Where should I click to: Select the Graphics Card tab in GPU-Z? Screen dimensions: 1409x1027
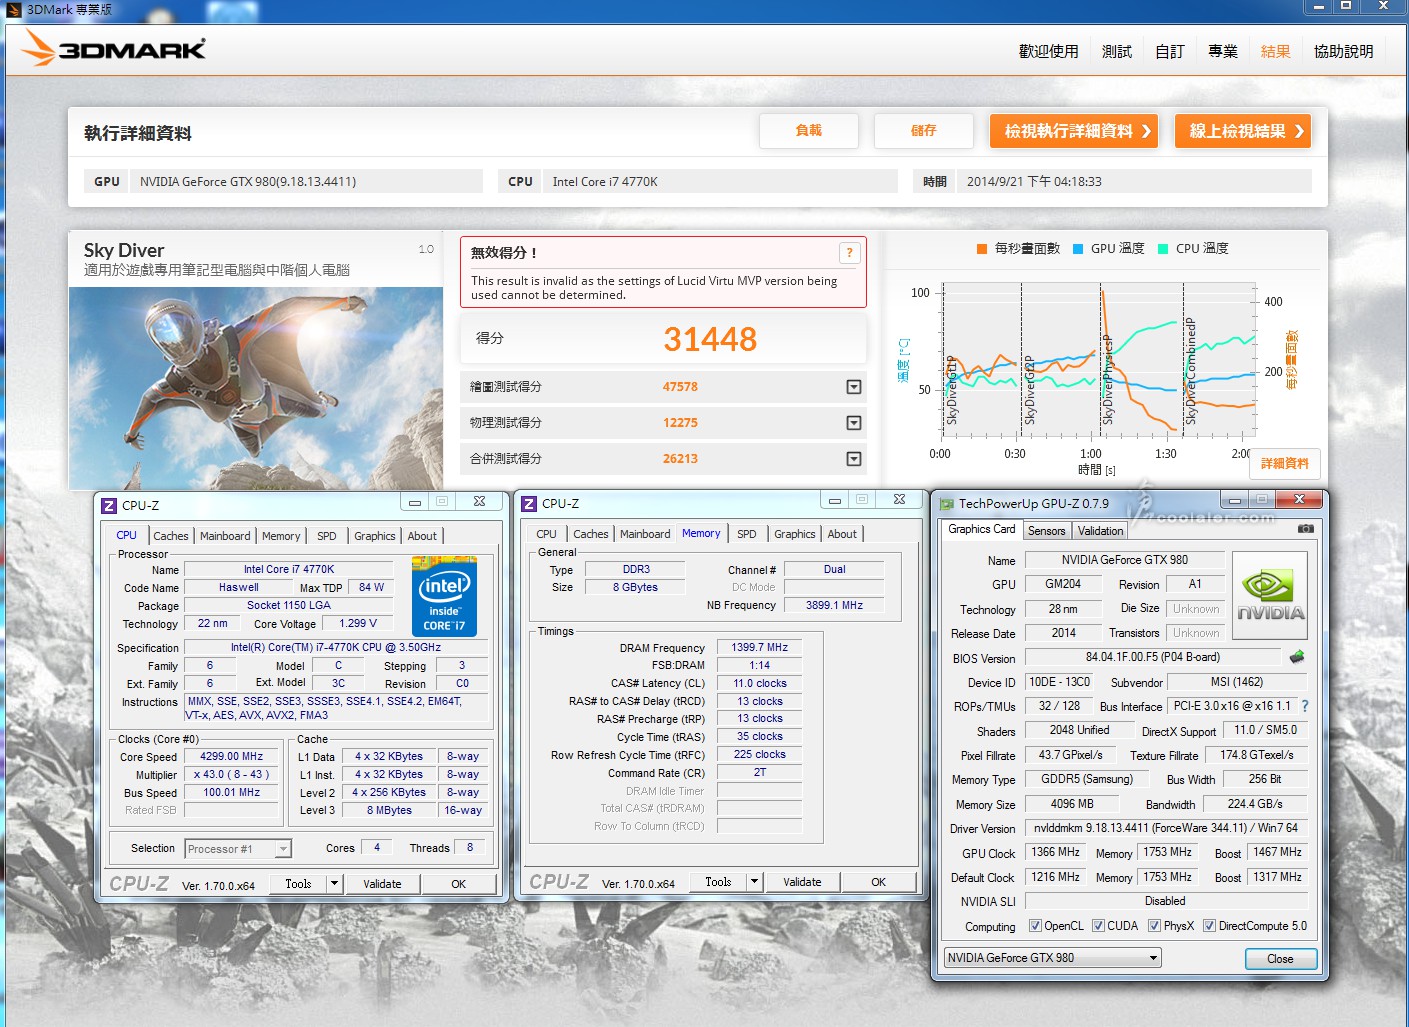click(x=981, y=529)
